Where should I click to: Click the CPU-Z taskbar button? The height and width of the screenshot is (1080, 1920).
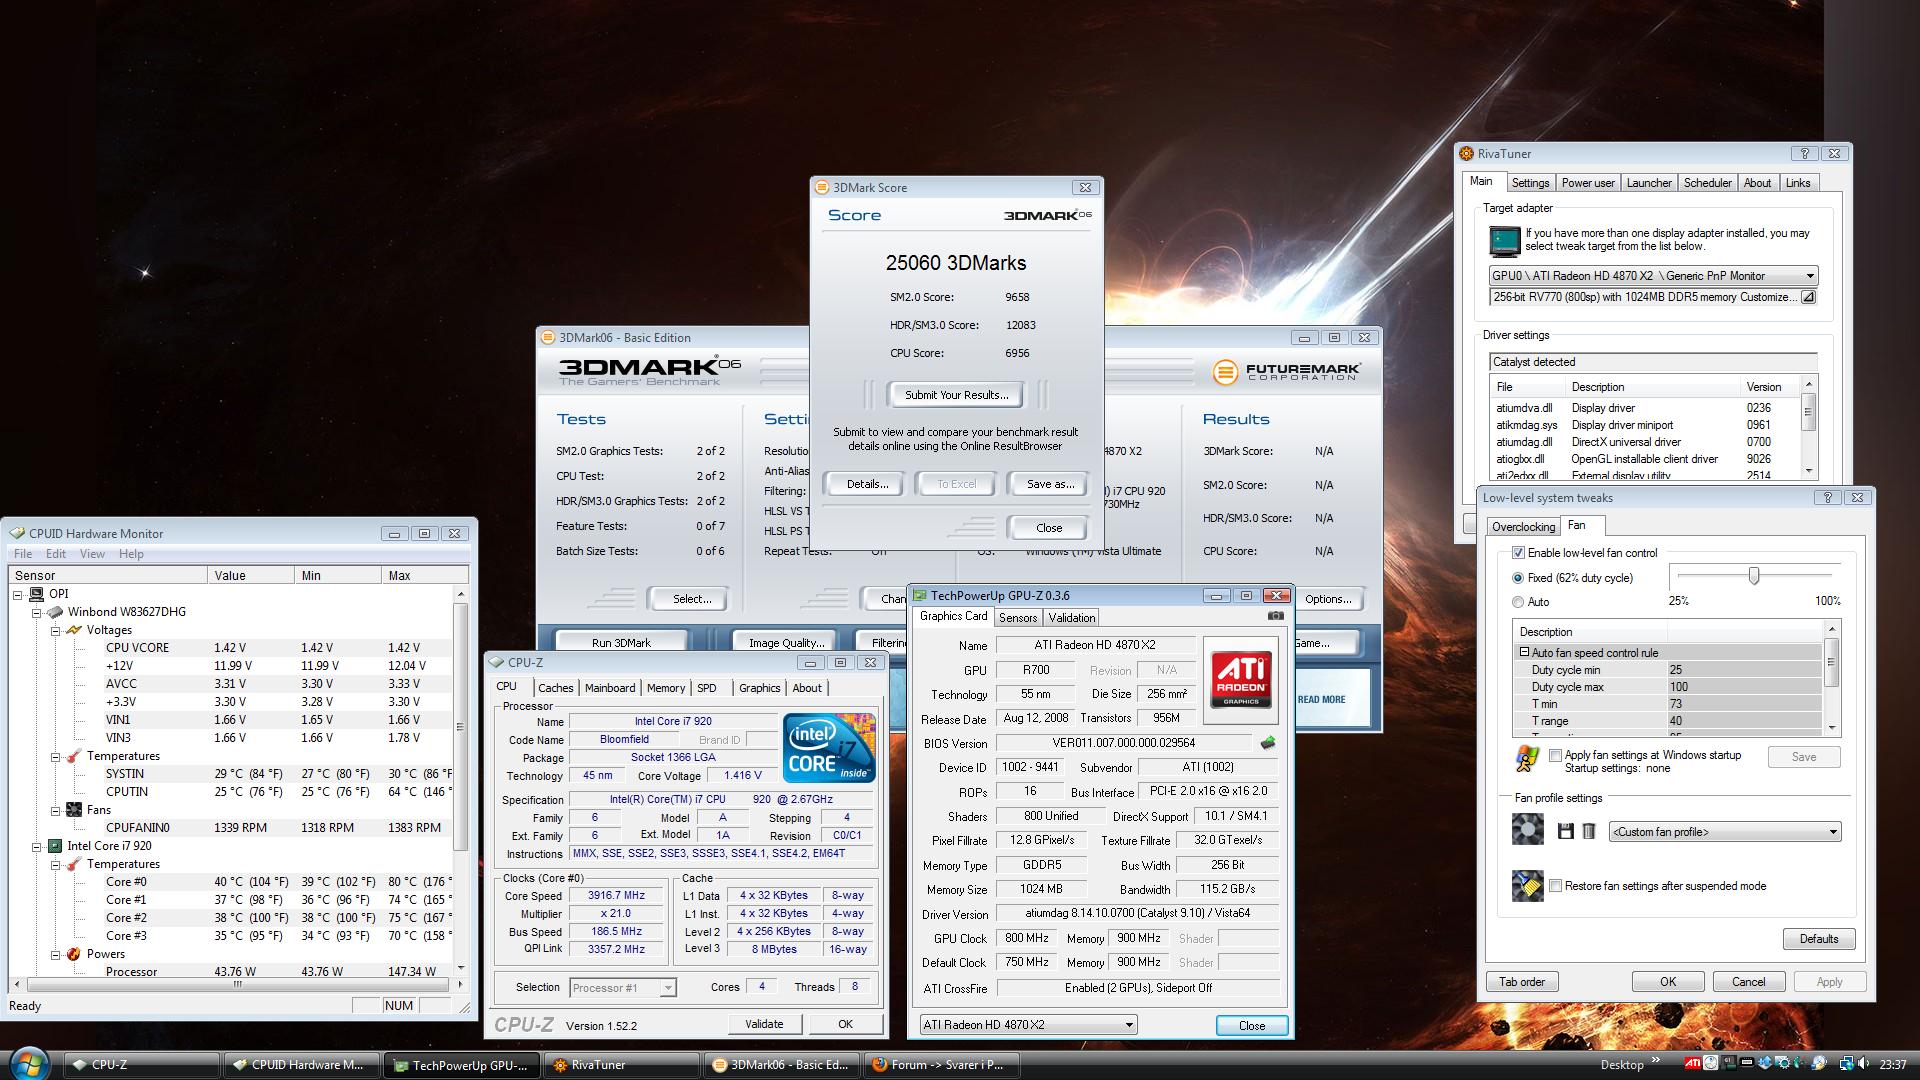point(142,1065)
